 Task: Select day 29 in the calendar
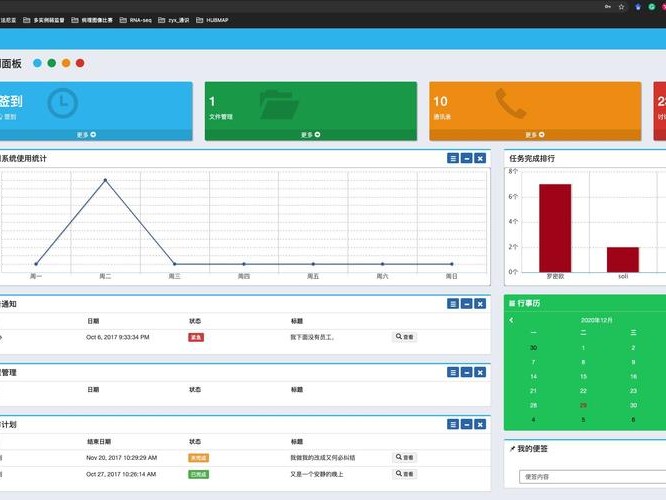583,405
